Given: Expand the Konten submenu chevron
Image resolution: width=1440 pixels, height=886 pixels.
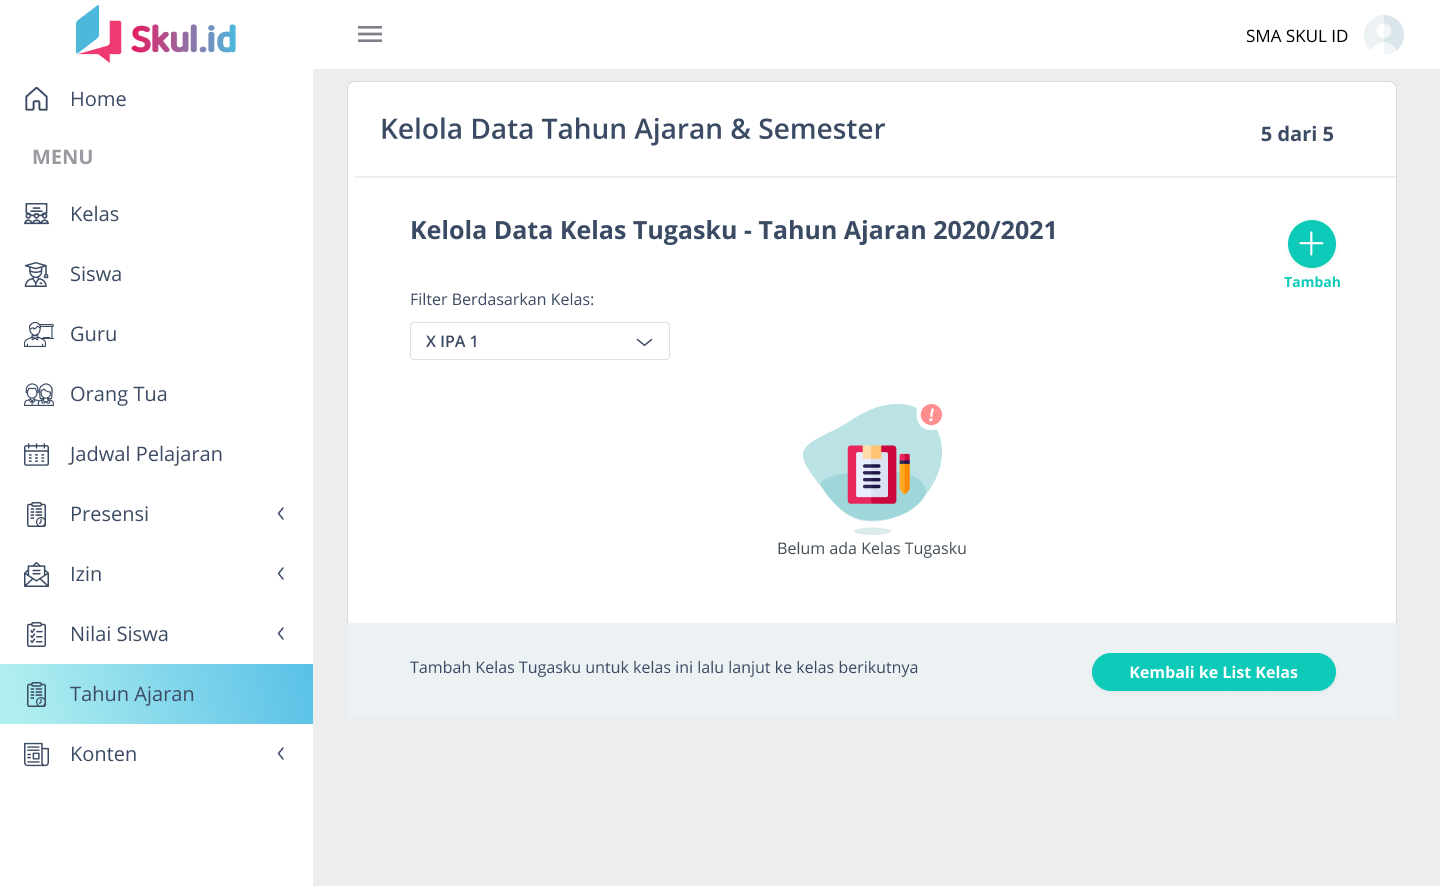Looking at the screenshot, I should coord(281,754).
